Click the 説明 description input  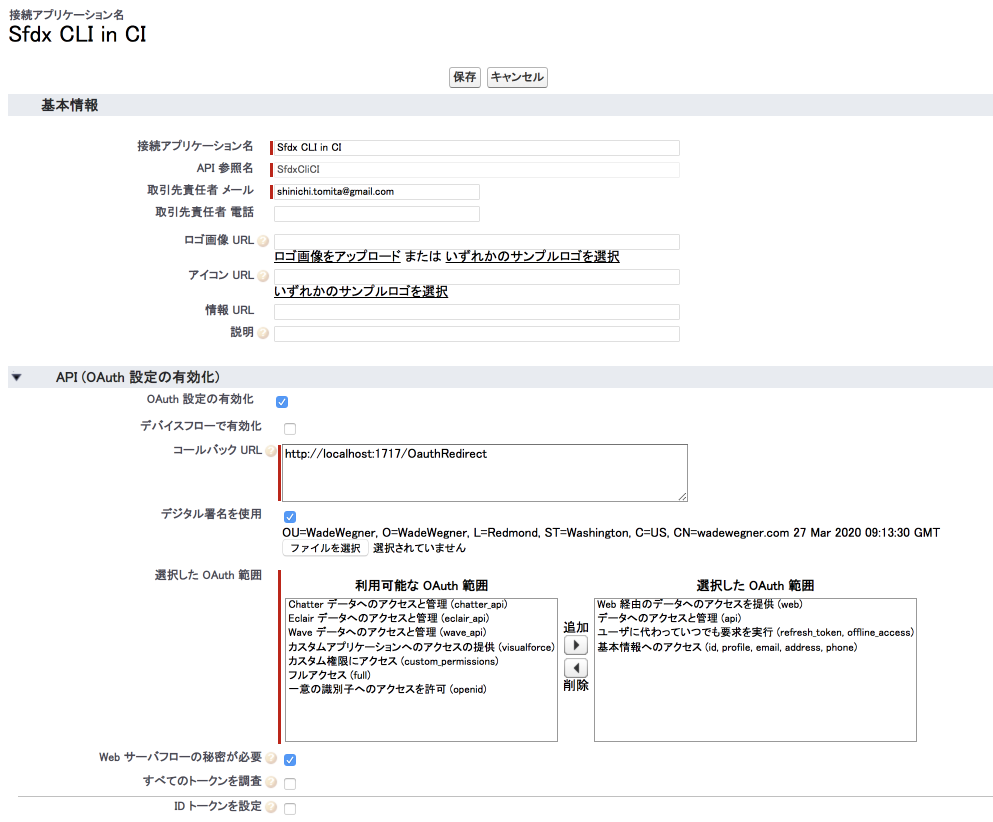(x=476, y=334)
